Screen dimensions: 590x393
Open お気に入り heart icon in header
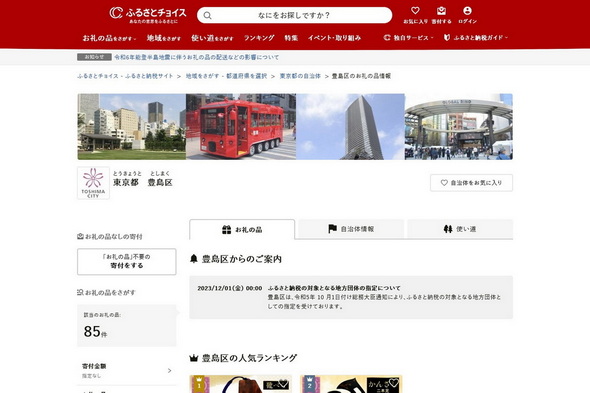(x=415, y=15)
